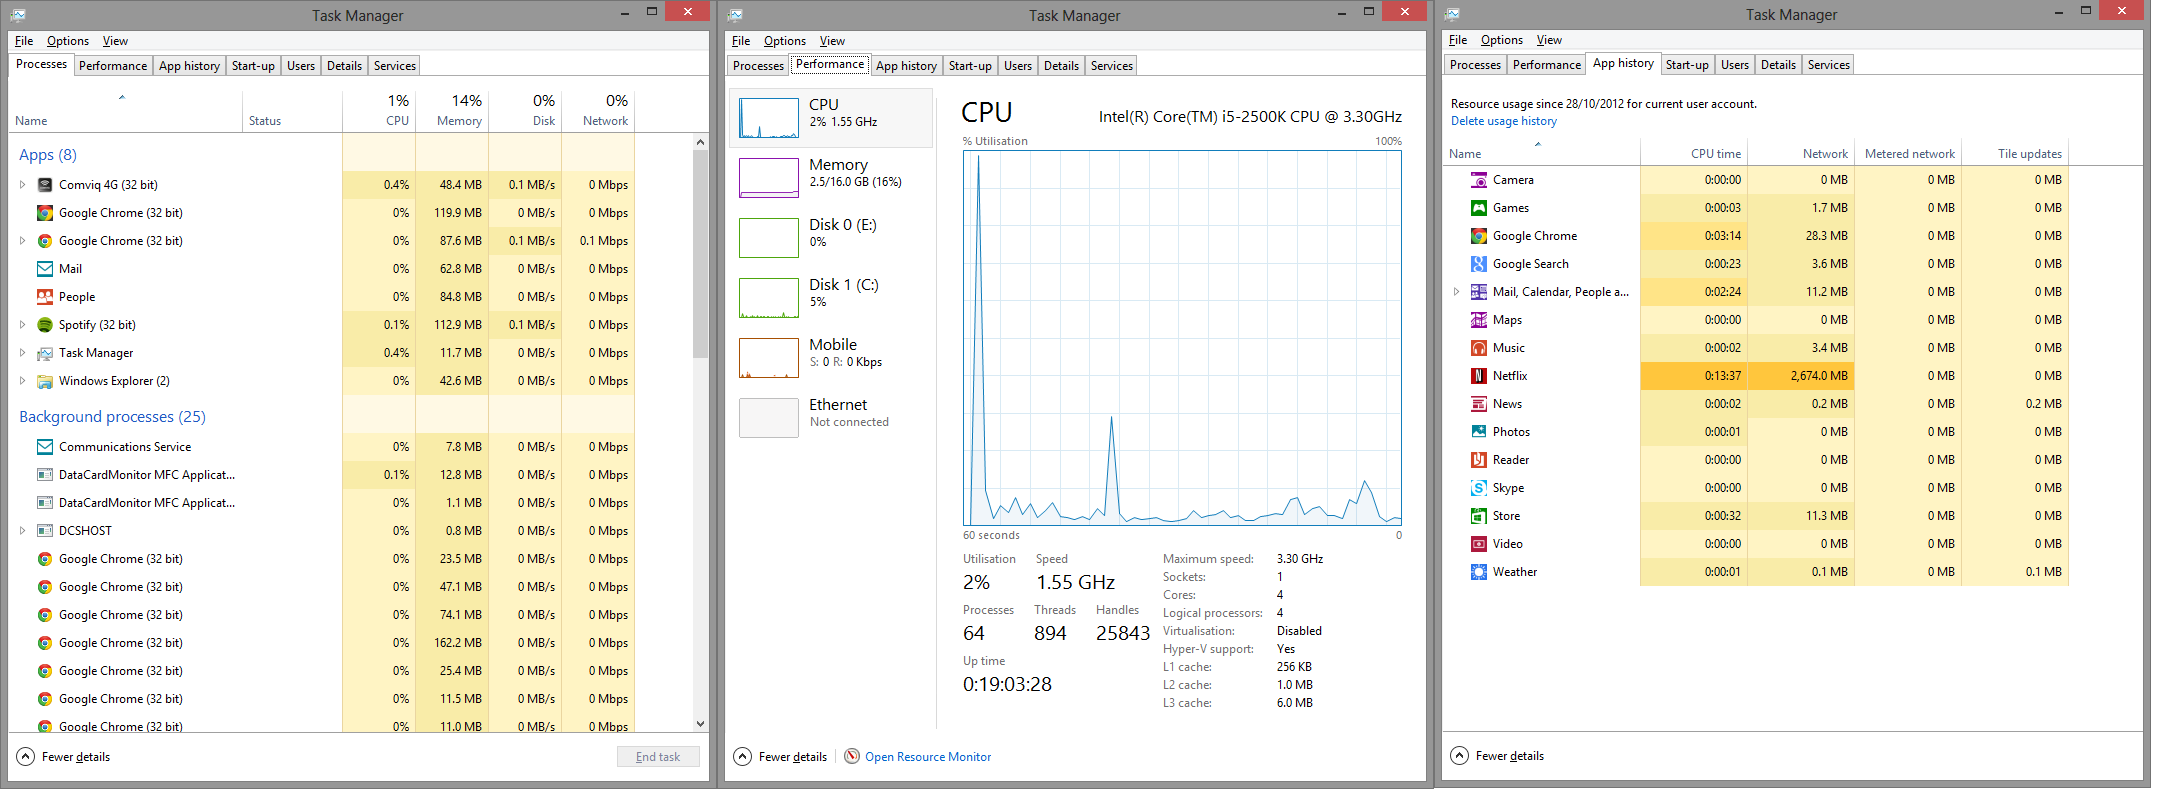Select the Ethernet thumbnail in Performance list
Image resolution: width=2162 pixels, height=790 pixels.
[768, 418]
